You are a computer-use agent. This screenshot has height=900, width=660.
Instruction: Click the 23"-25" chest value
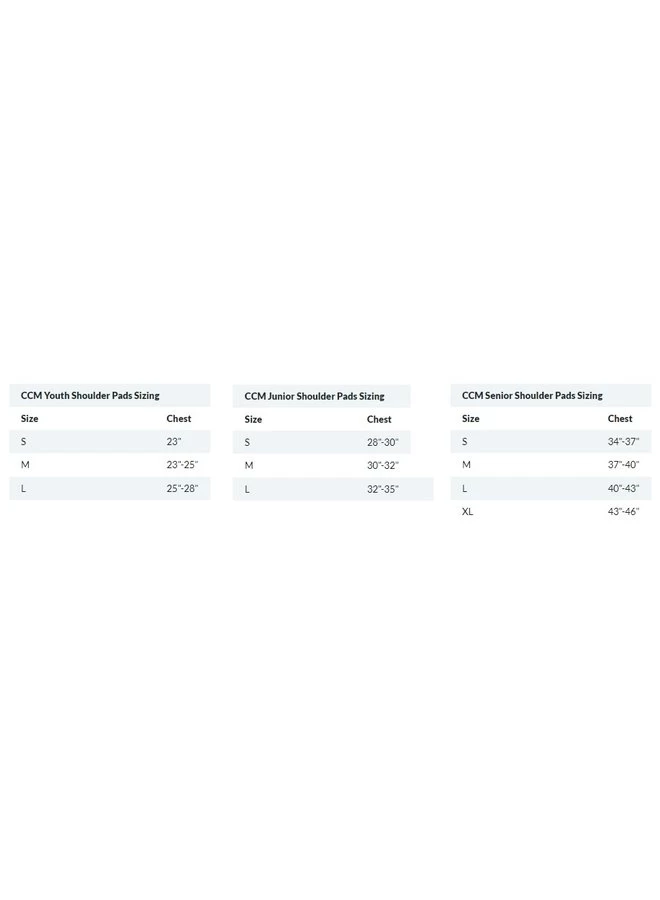point(182,465)
